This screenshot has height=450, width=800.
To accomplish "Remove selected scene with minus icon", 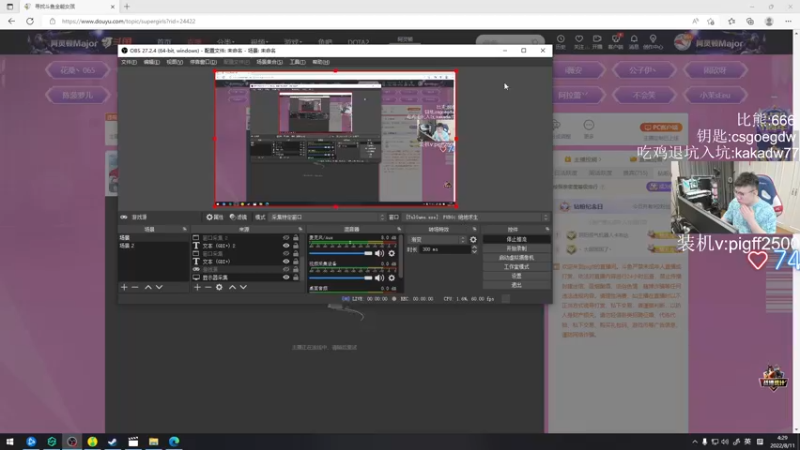I will point(135,287).
